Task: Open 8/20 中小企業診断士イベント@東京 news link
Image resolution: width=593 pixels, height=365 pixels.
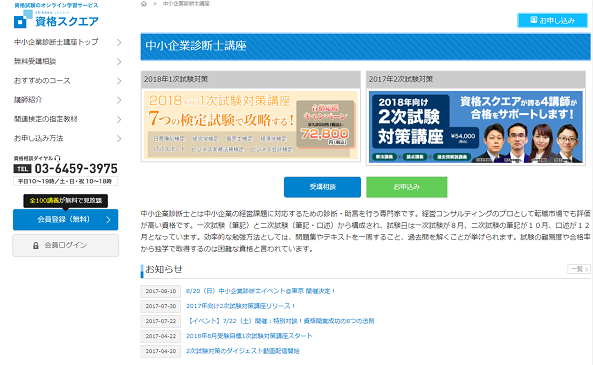Action: coord(260,291)
